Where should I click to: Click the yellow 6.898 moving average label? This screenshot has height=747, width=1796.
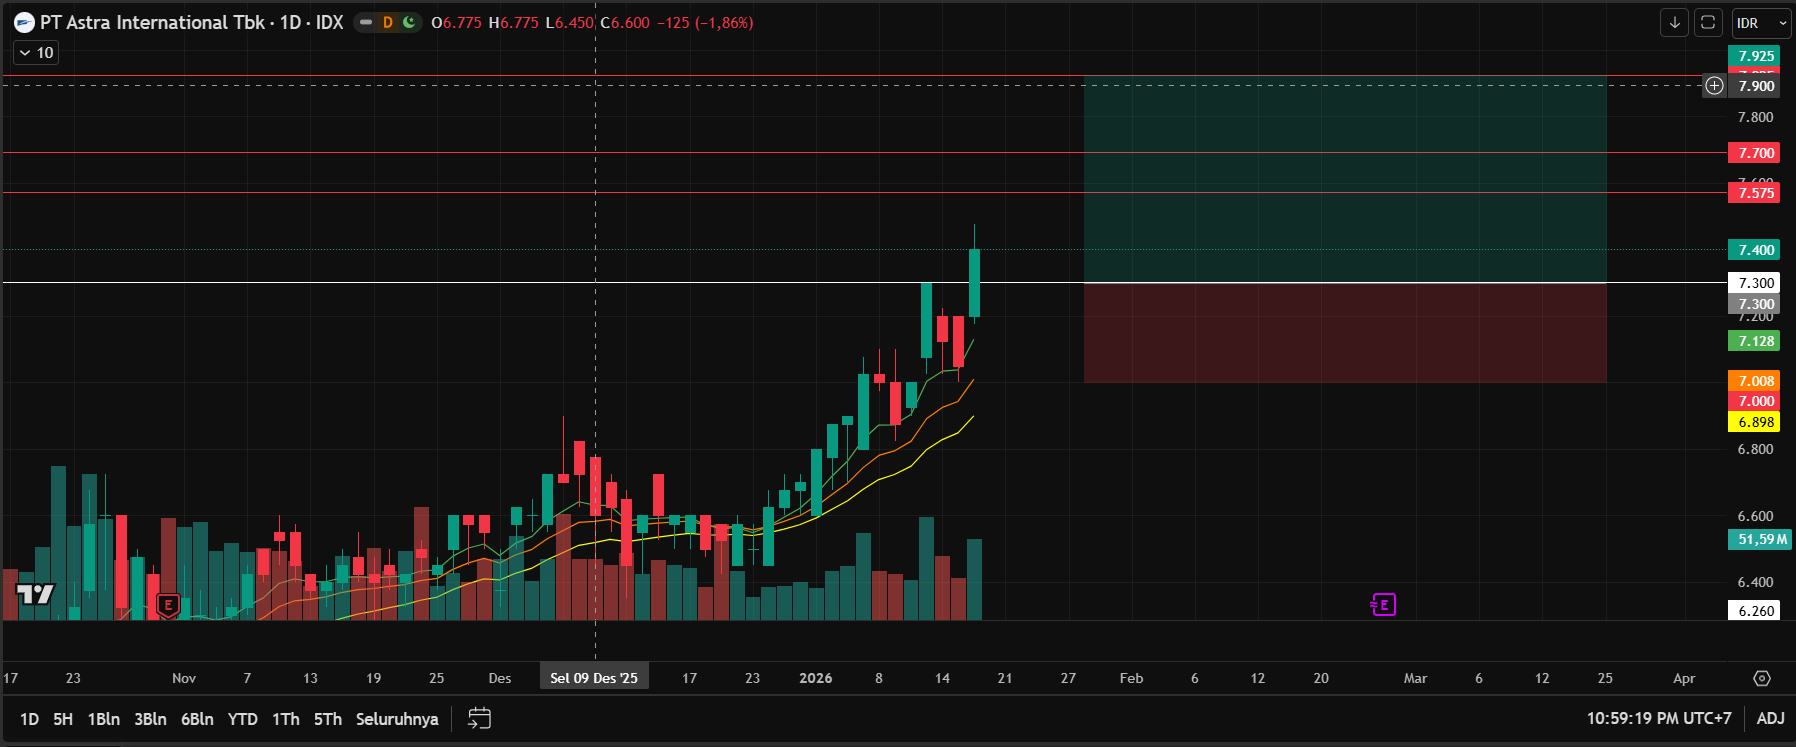(1755, 422)
